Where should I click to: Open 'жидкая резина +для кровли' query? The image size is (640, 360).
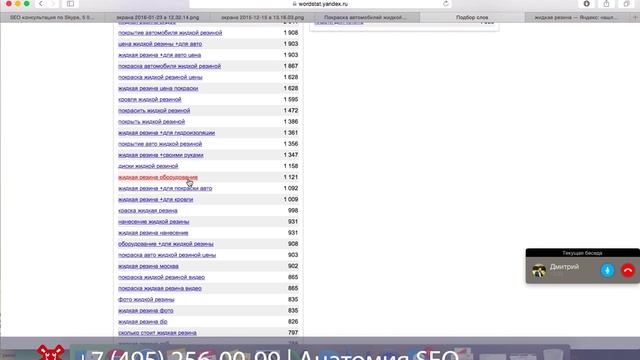(156, 199)
